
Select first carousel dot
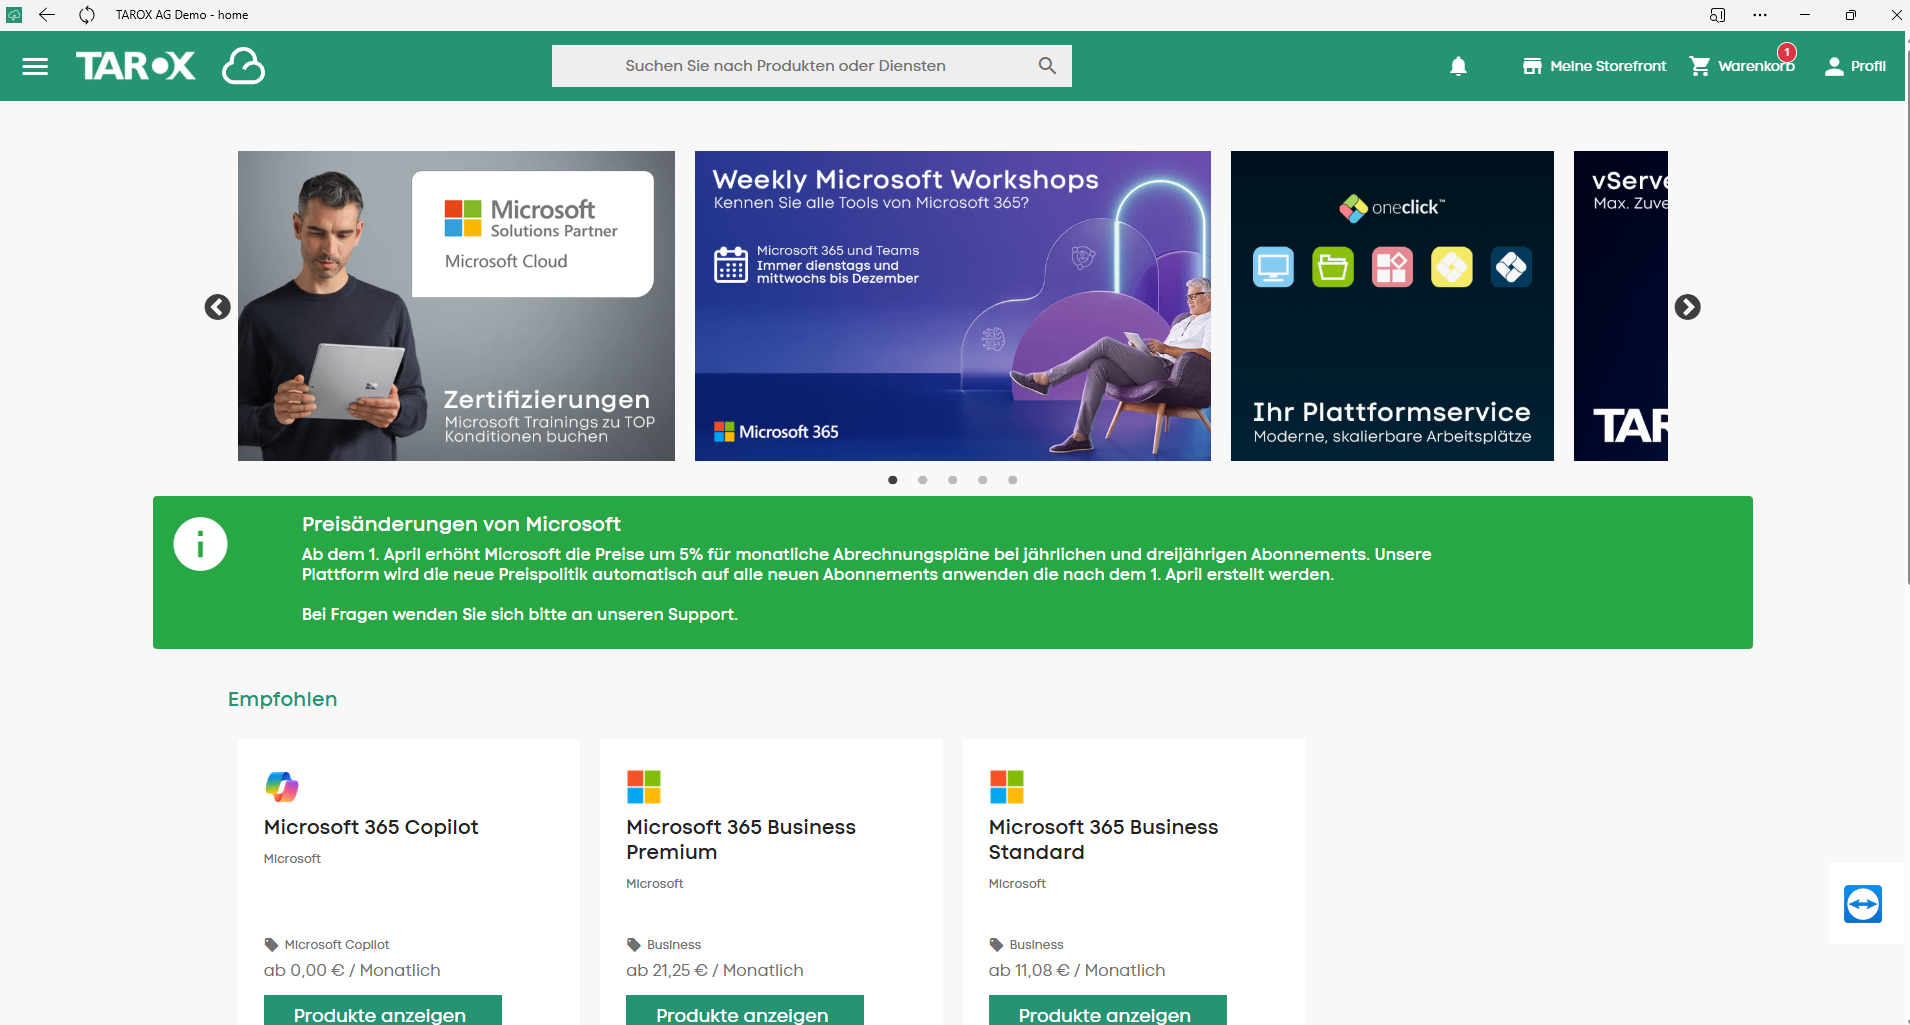click(x=893, y=480)
